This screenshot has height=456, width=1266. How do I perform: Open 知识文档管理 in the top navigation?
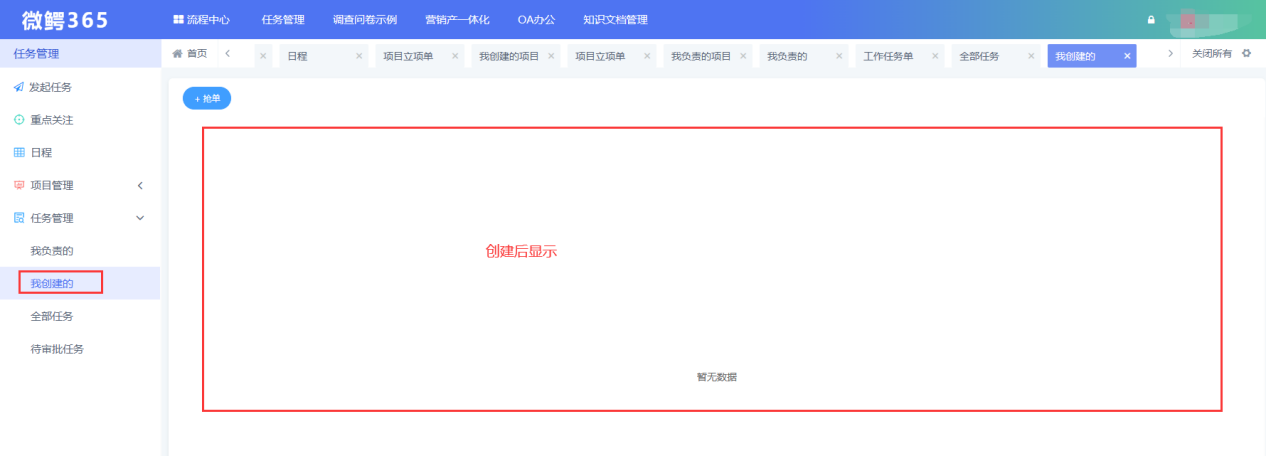click(x=615, y=20)
